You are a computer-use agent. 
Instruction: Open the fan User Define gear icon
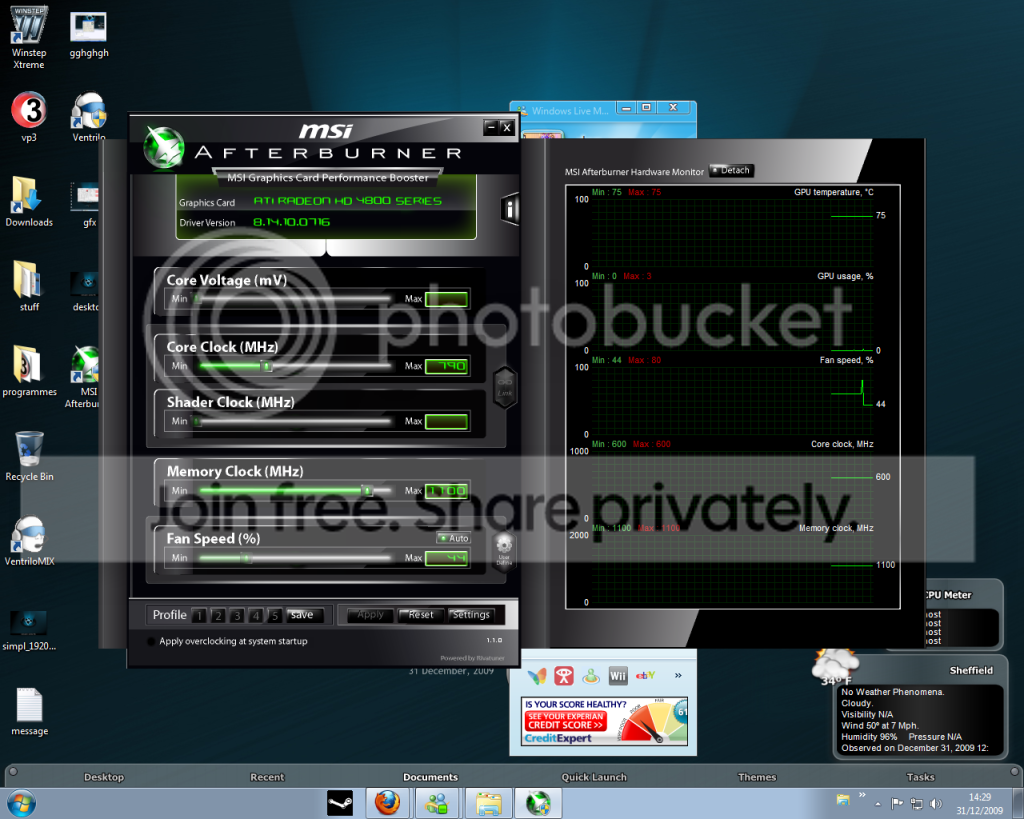(x=504, y=551)
